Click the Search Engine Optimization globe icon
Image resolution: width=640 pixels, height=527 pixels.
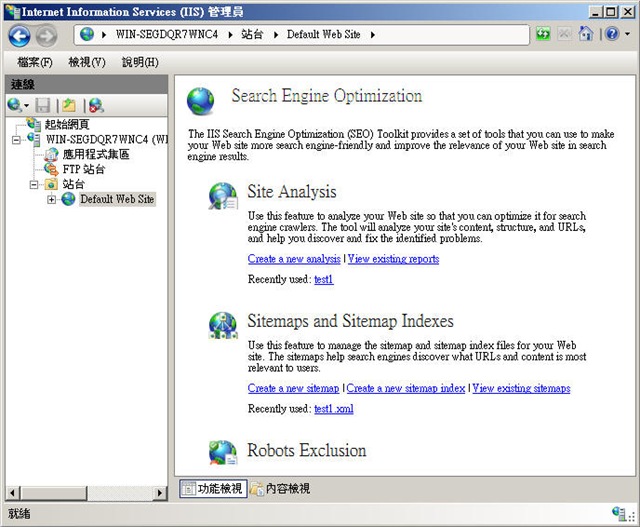tap(200, 101)
